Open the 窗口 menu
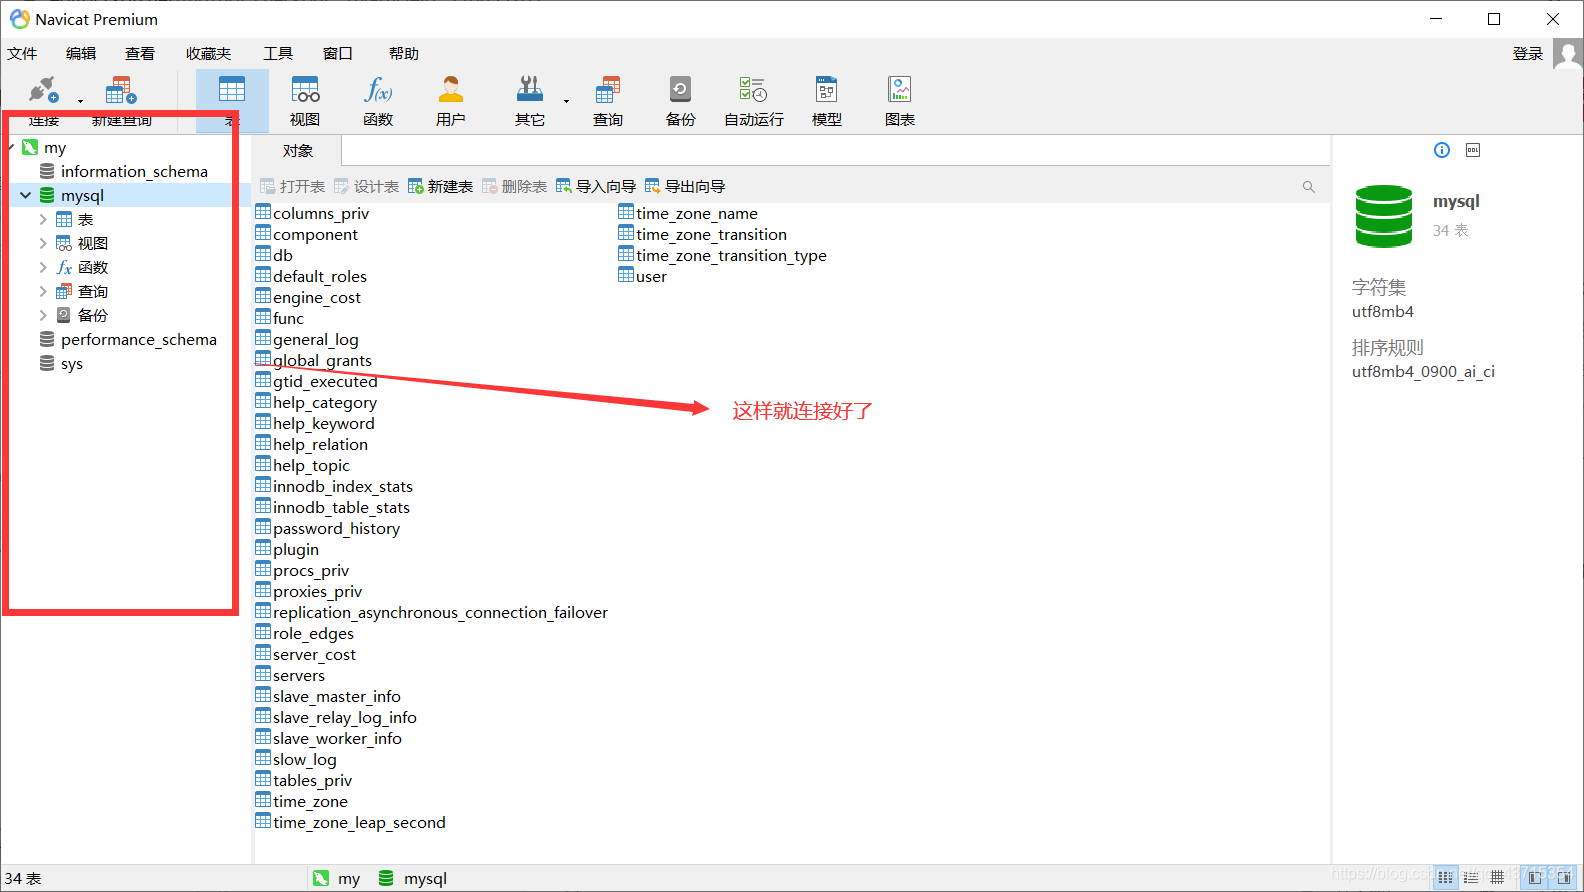Image resolution: width=1584 pixels, height=892 pixels. (x=338, y=54)
